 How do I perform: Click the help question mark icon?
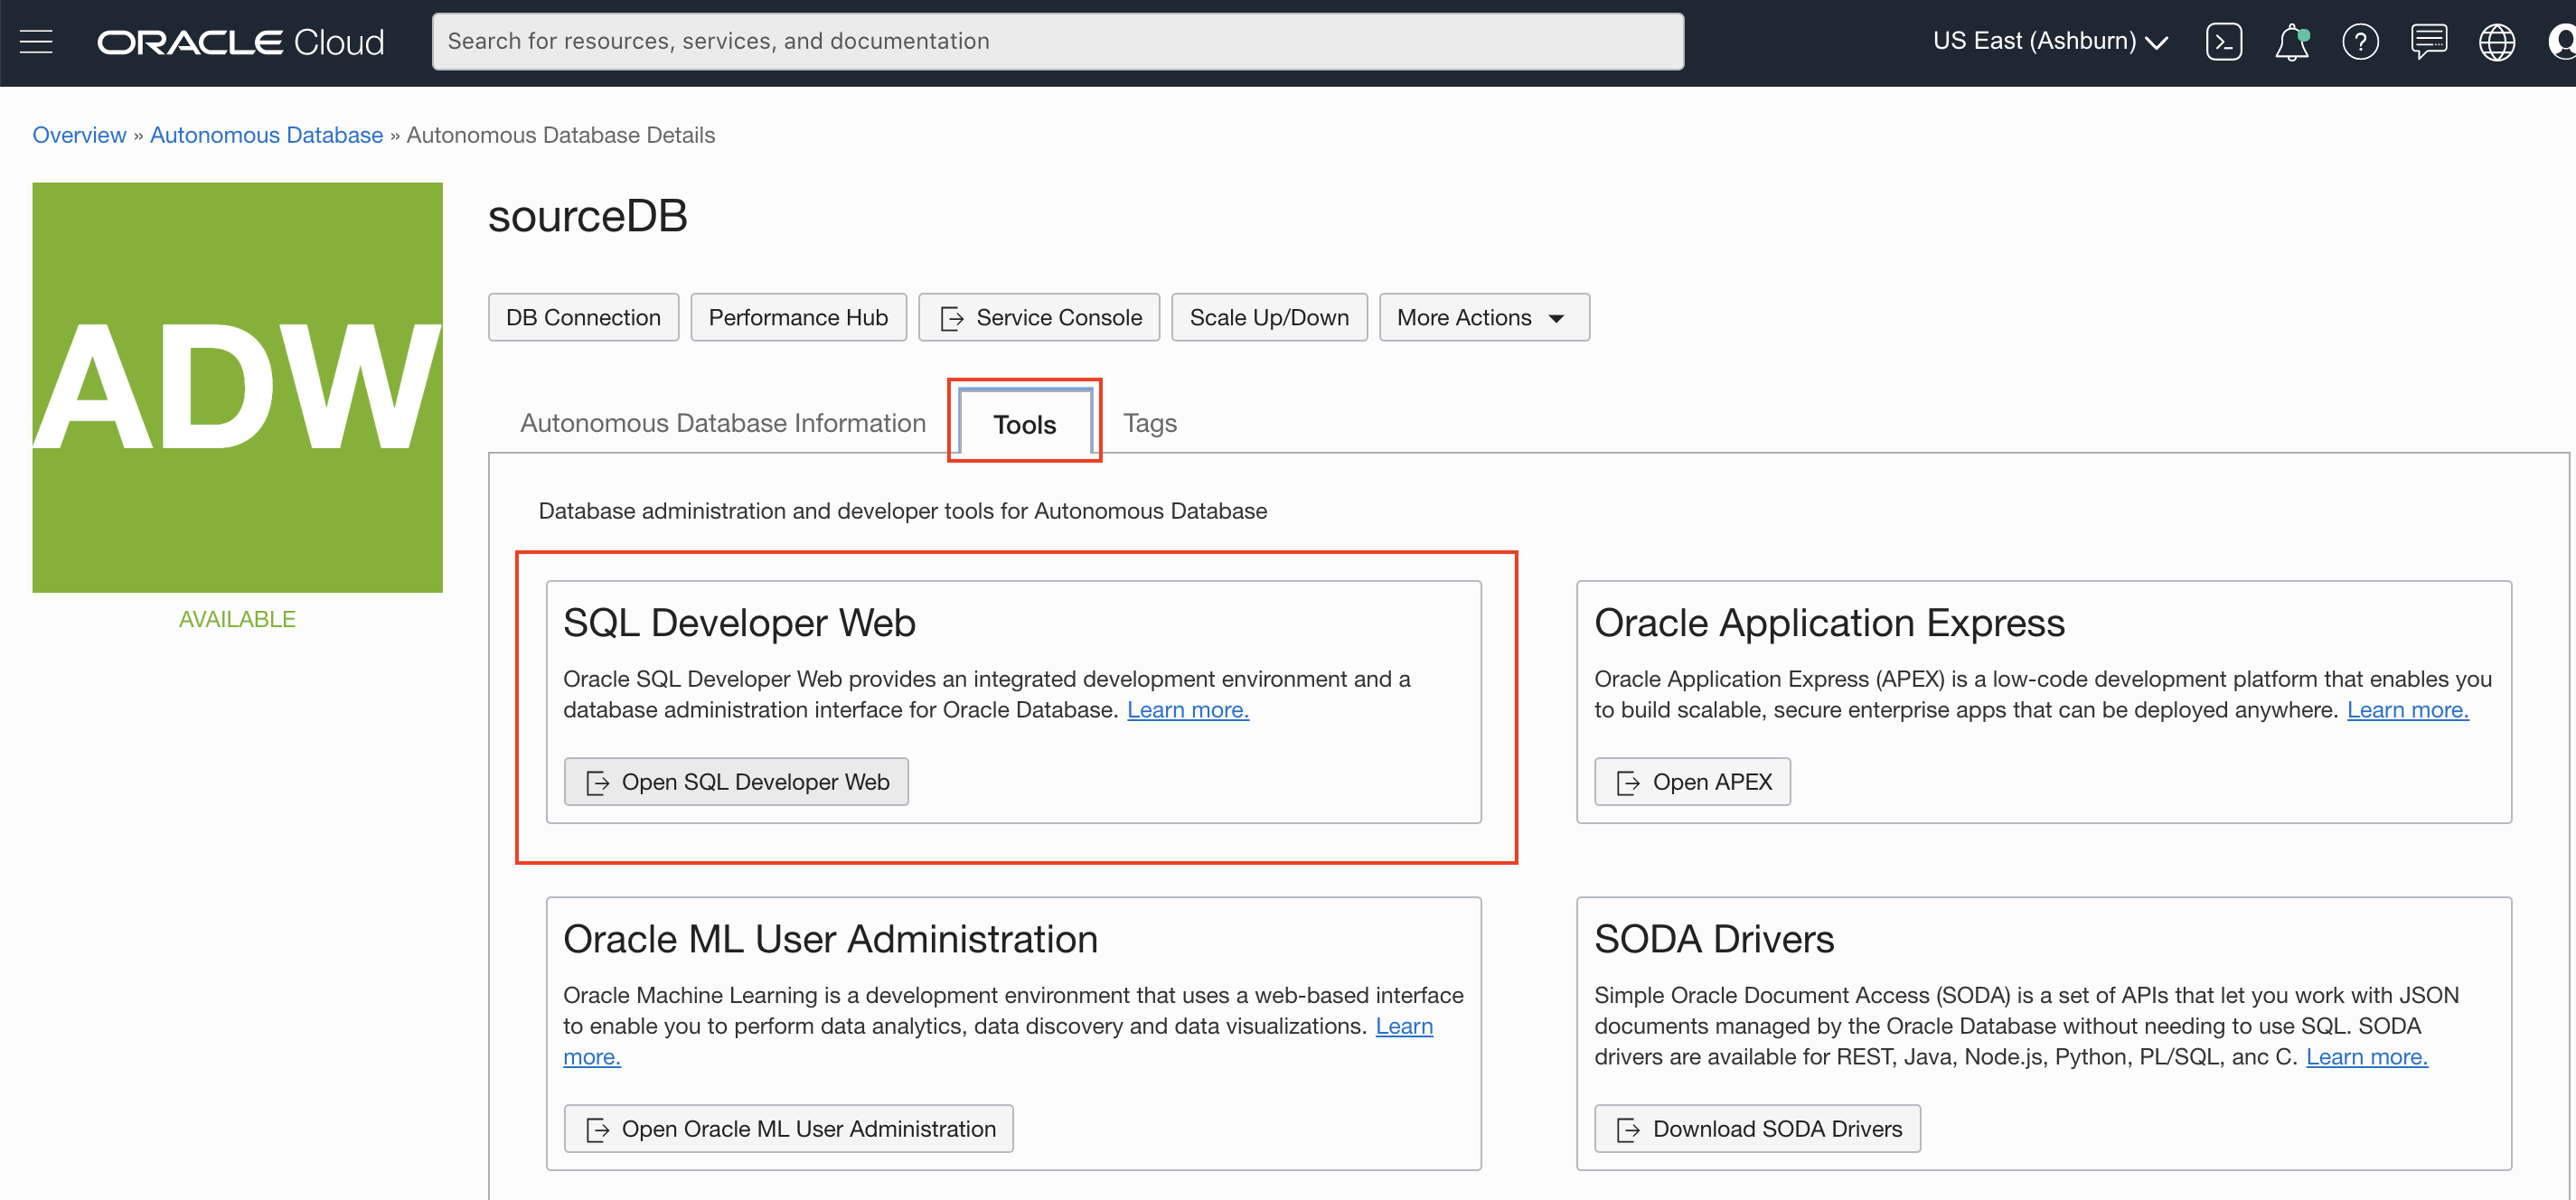point(2360,41)
